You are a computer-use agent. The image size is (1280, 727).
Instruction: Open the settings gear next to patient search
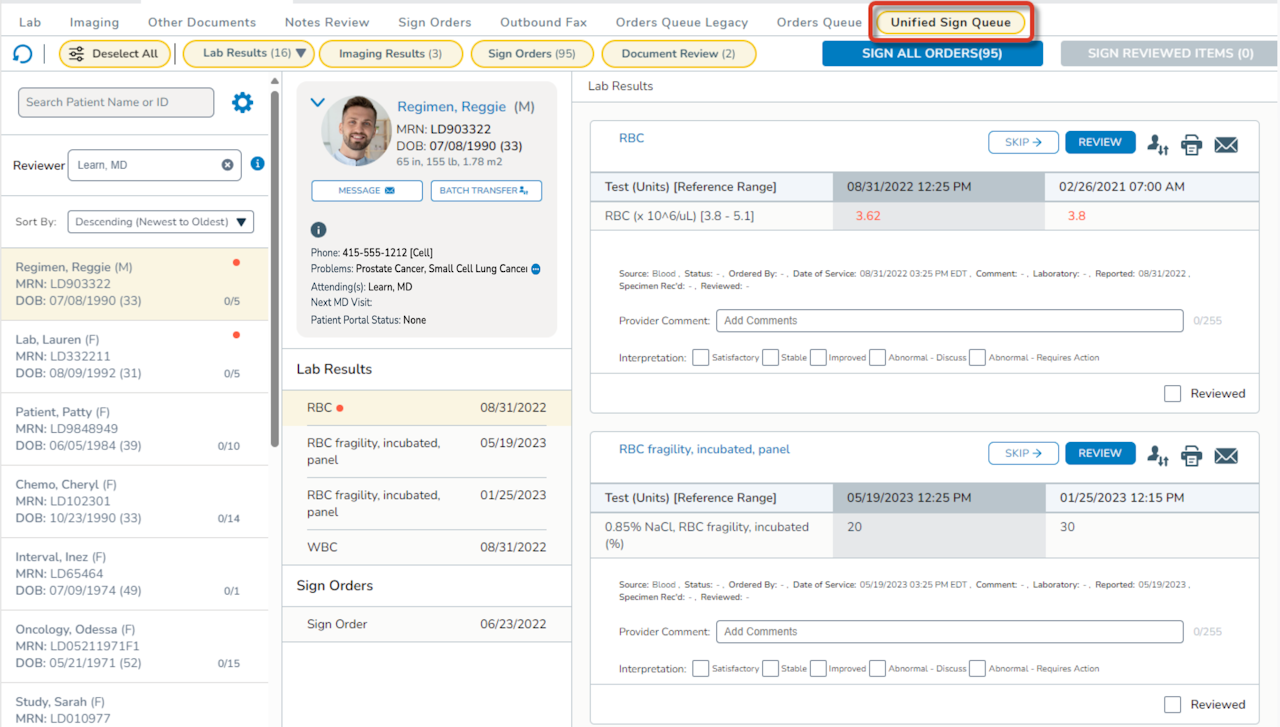pos(242,102)
